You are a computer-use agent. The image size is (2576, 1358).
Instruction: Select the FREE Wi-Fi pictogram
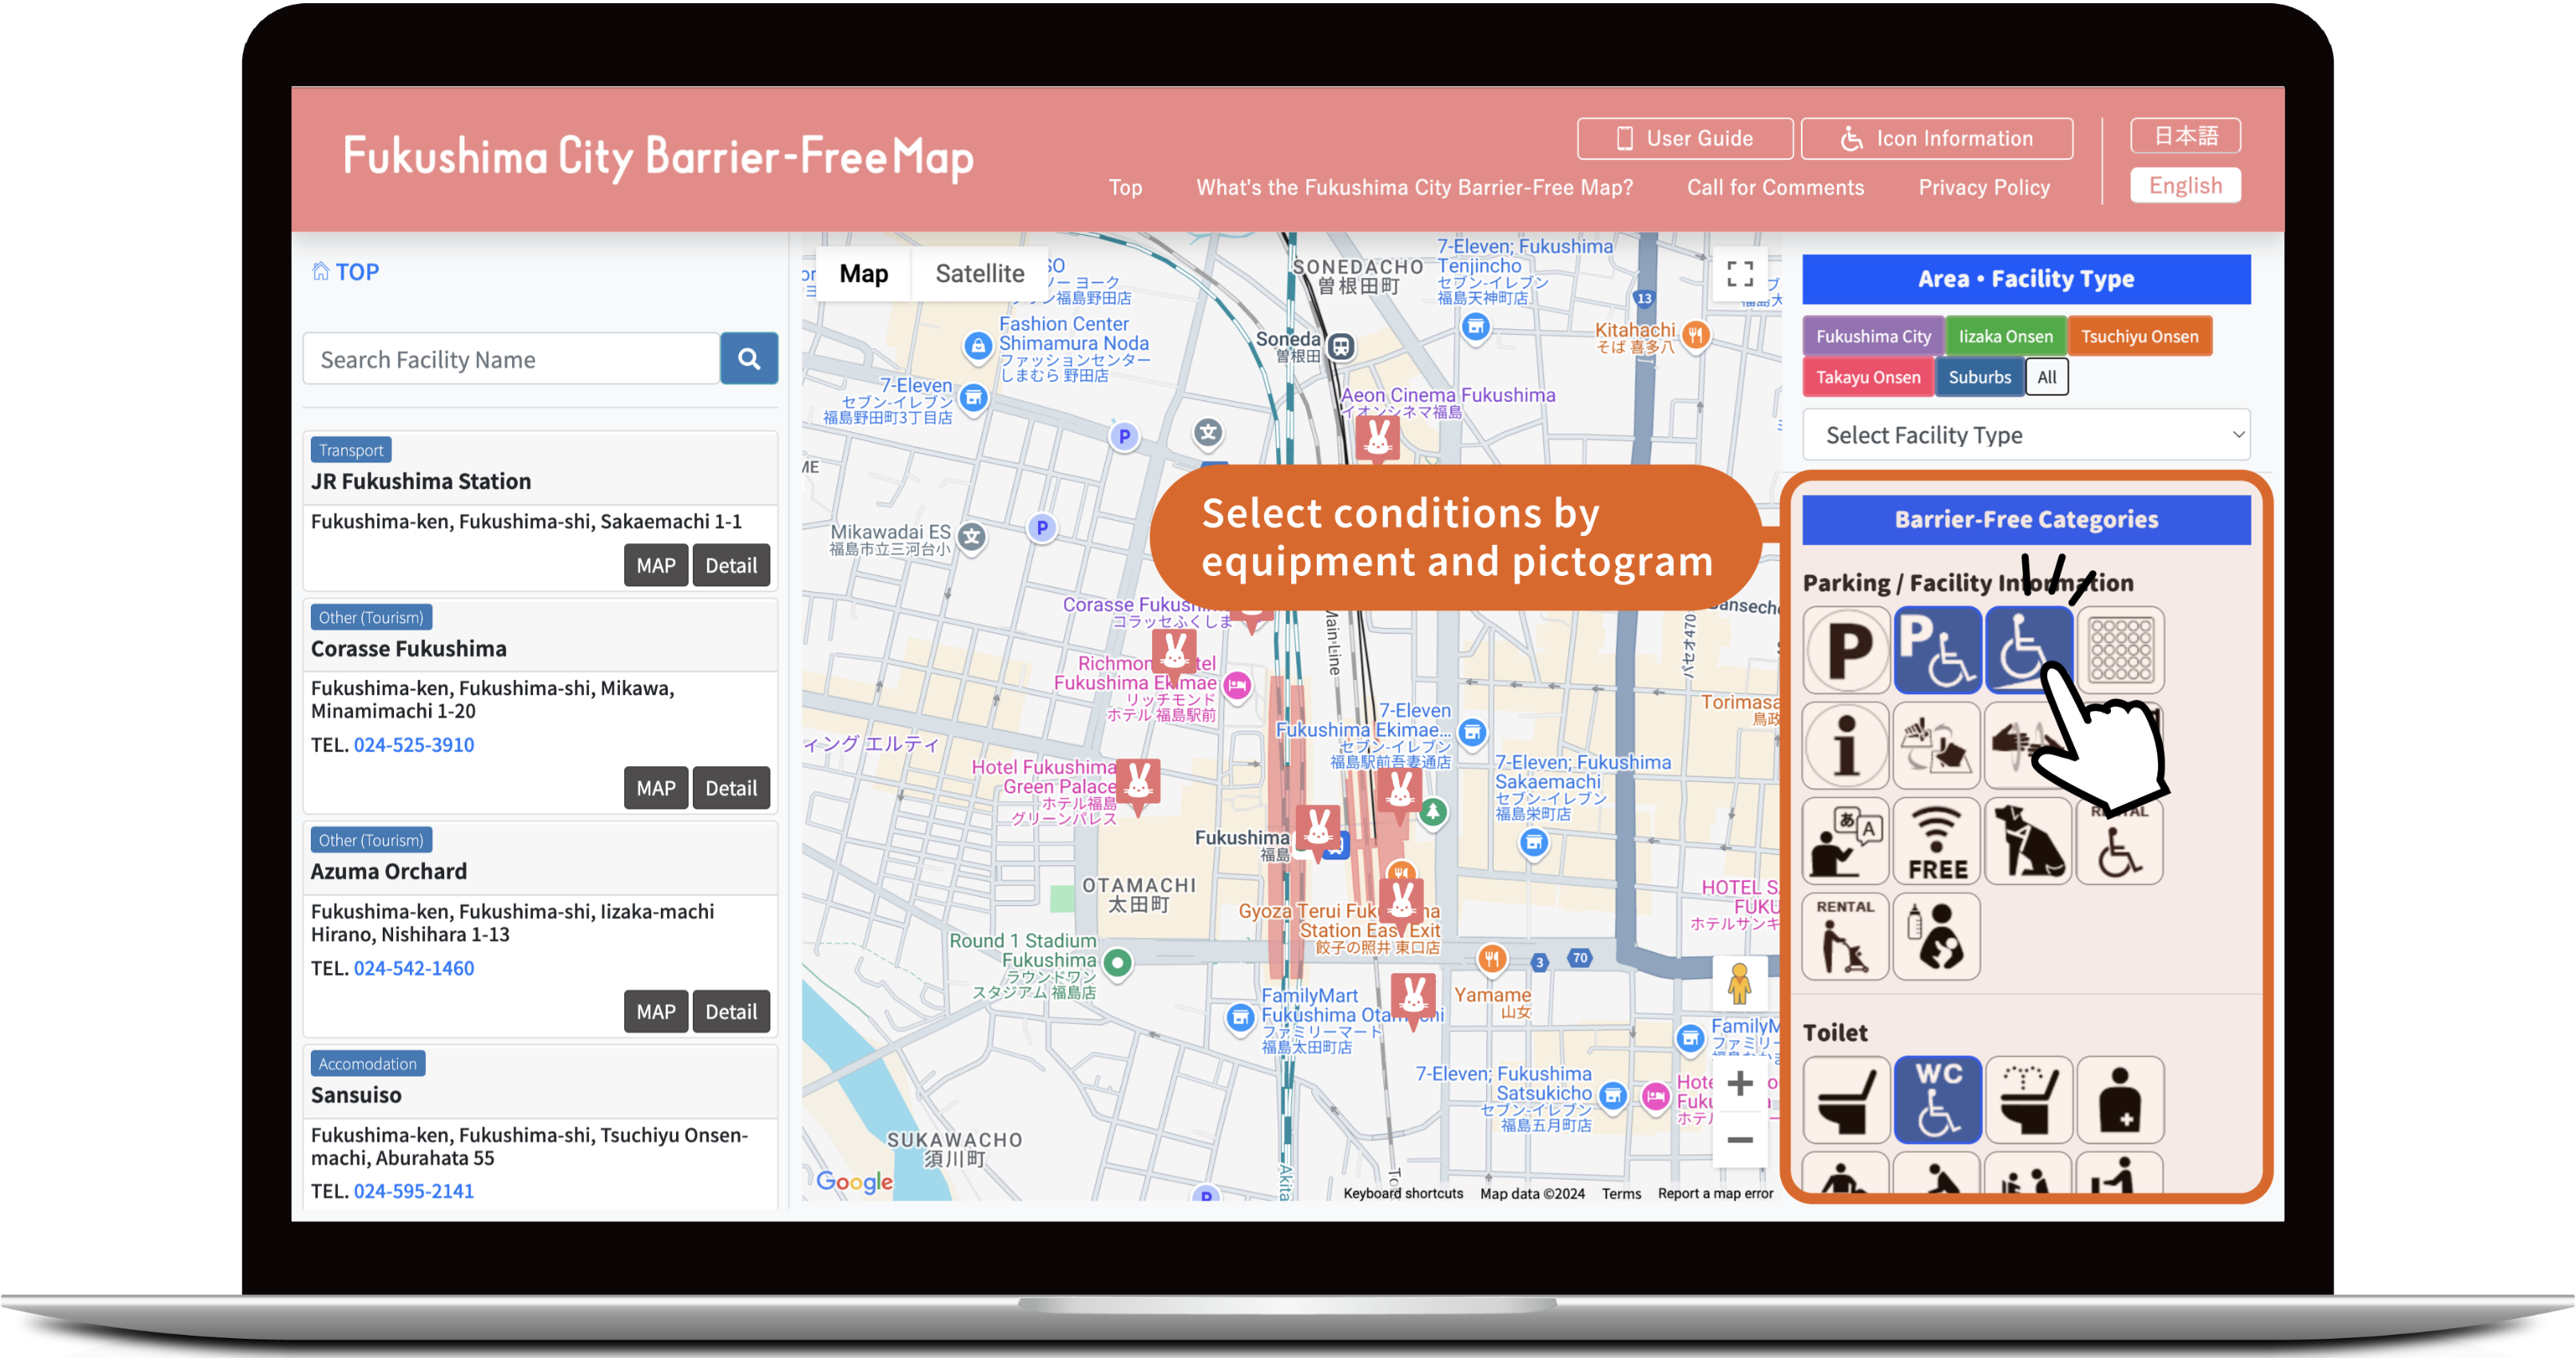click(x=1937, y=841)
